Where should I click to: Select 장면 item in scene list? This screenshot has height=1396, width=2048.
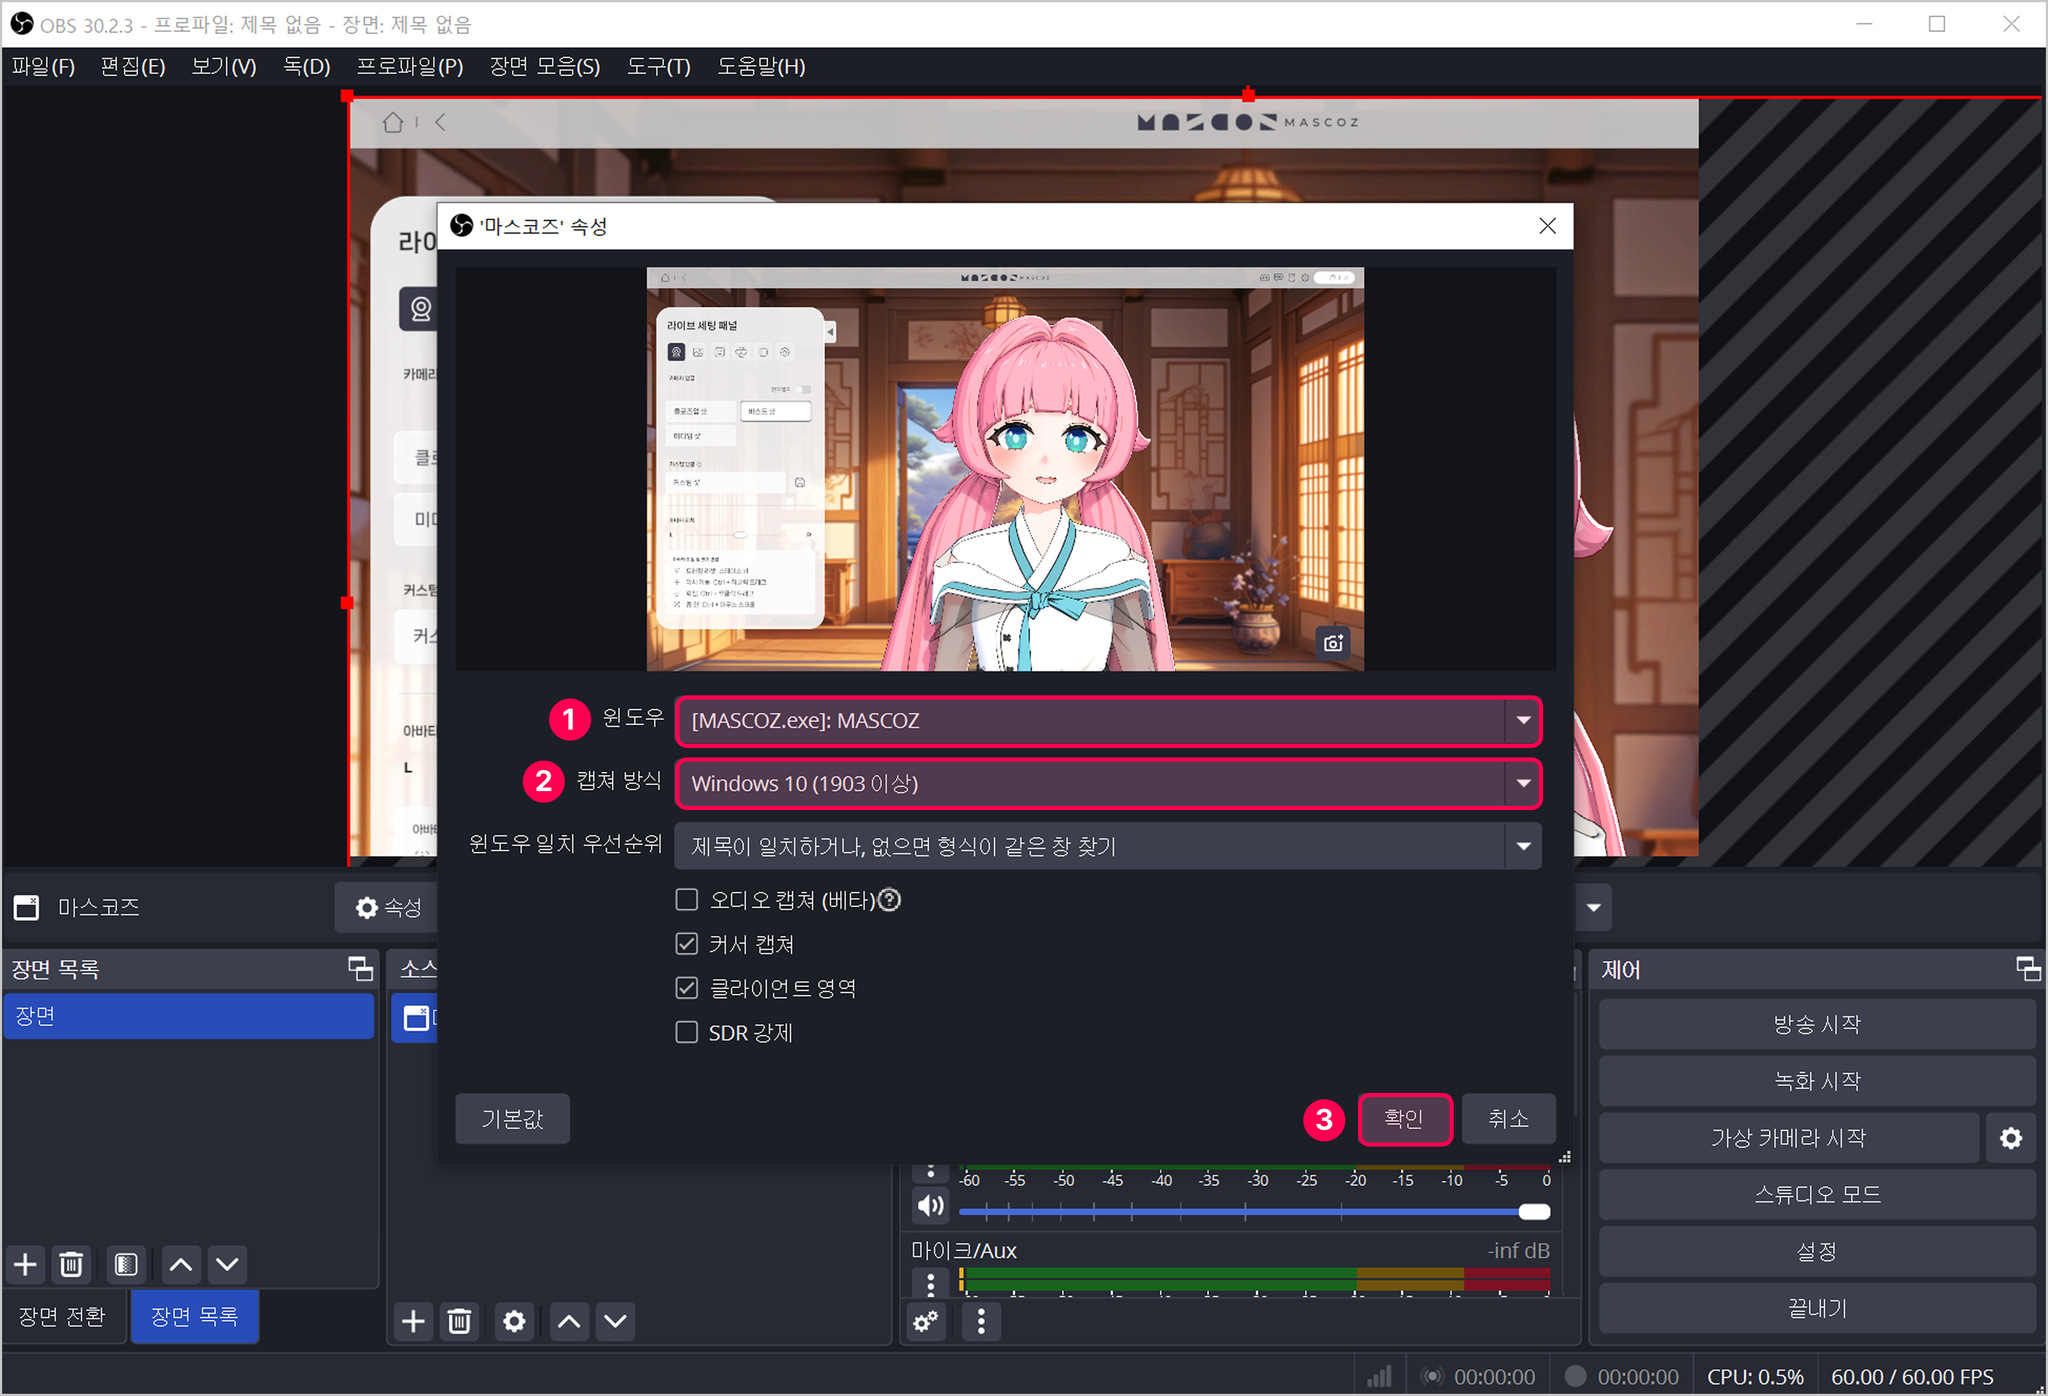click(x=188, y=1016)
